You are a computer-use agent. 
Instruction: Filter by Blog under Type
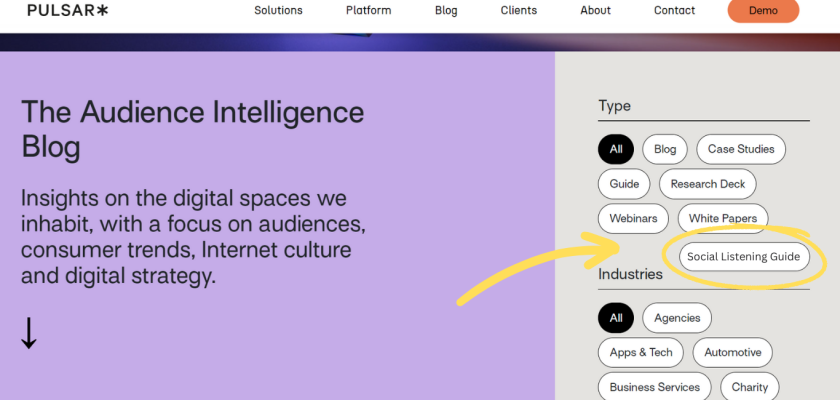click(x=665, y=150)
